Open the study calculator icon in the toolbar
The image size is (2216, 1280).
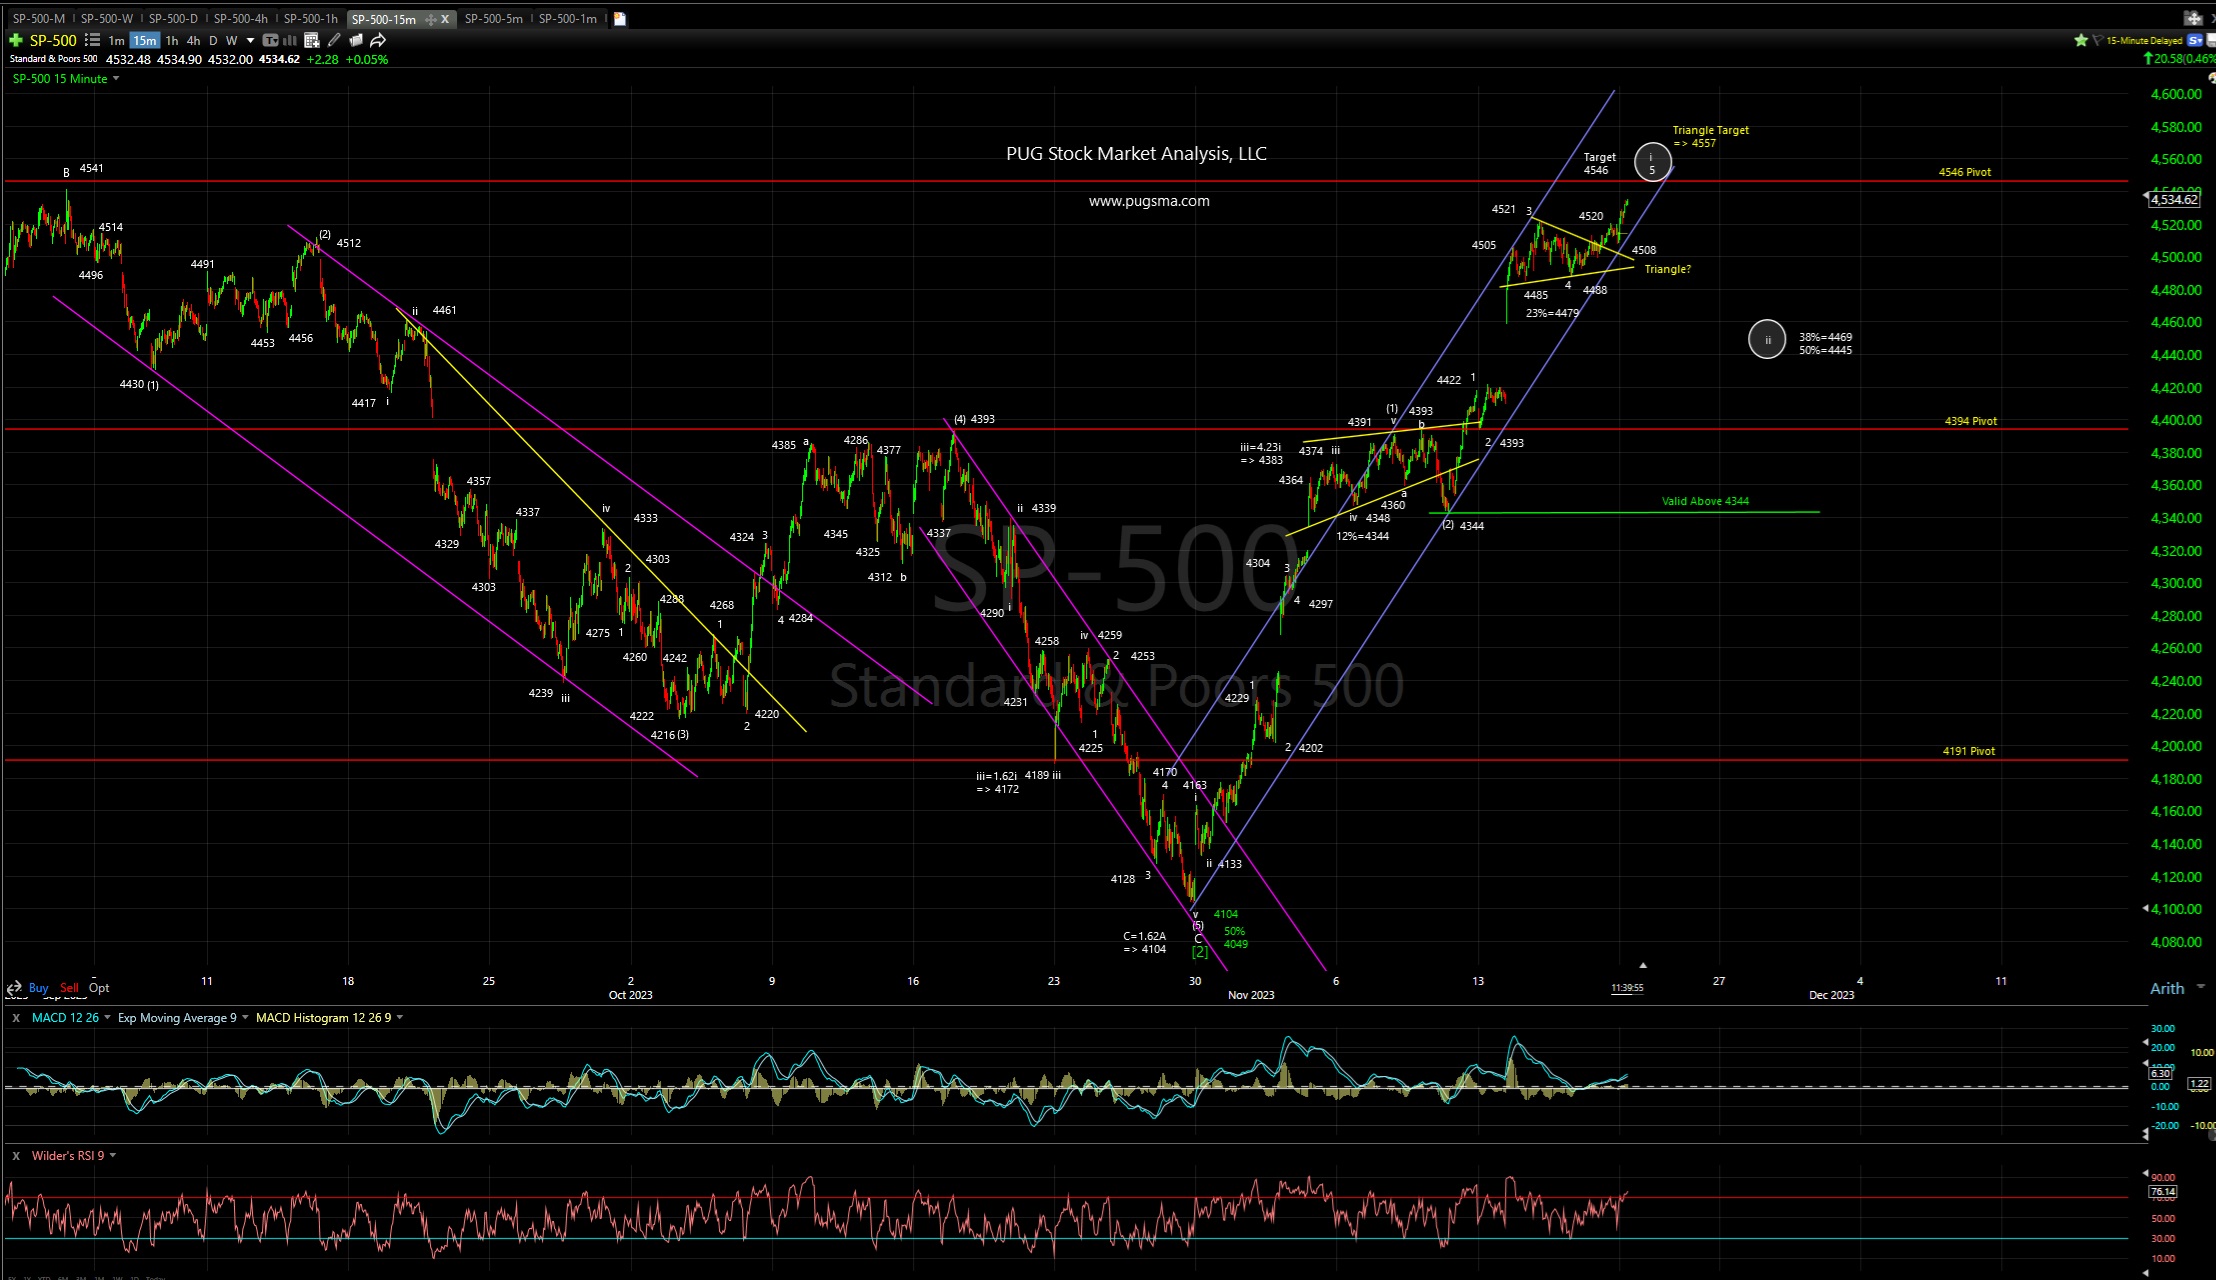point(311,40)
